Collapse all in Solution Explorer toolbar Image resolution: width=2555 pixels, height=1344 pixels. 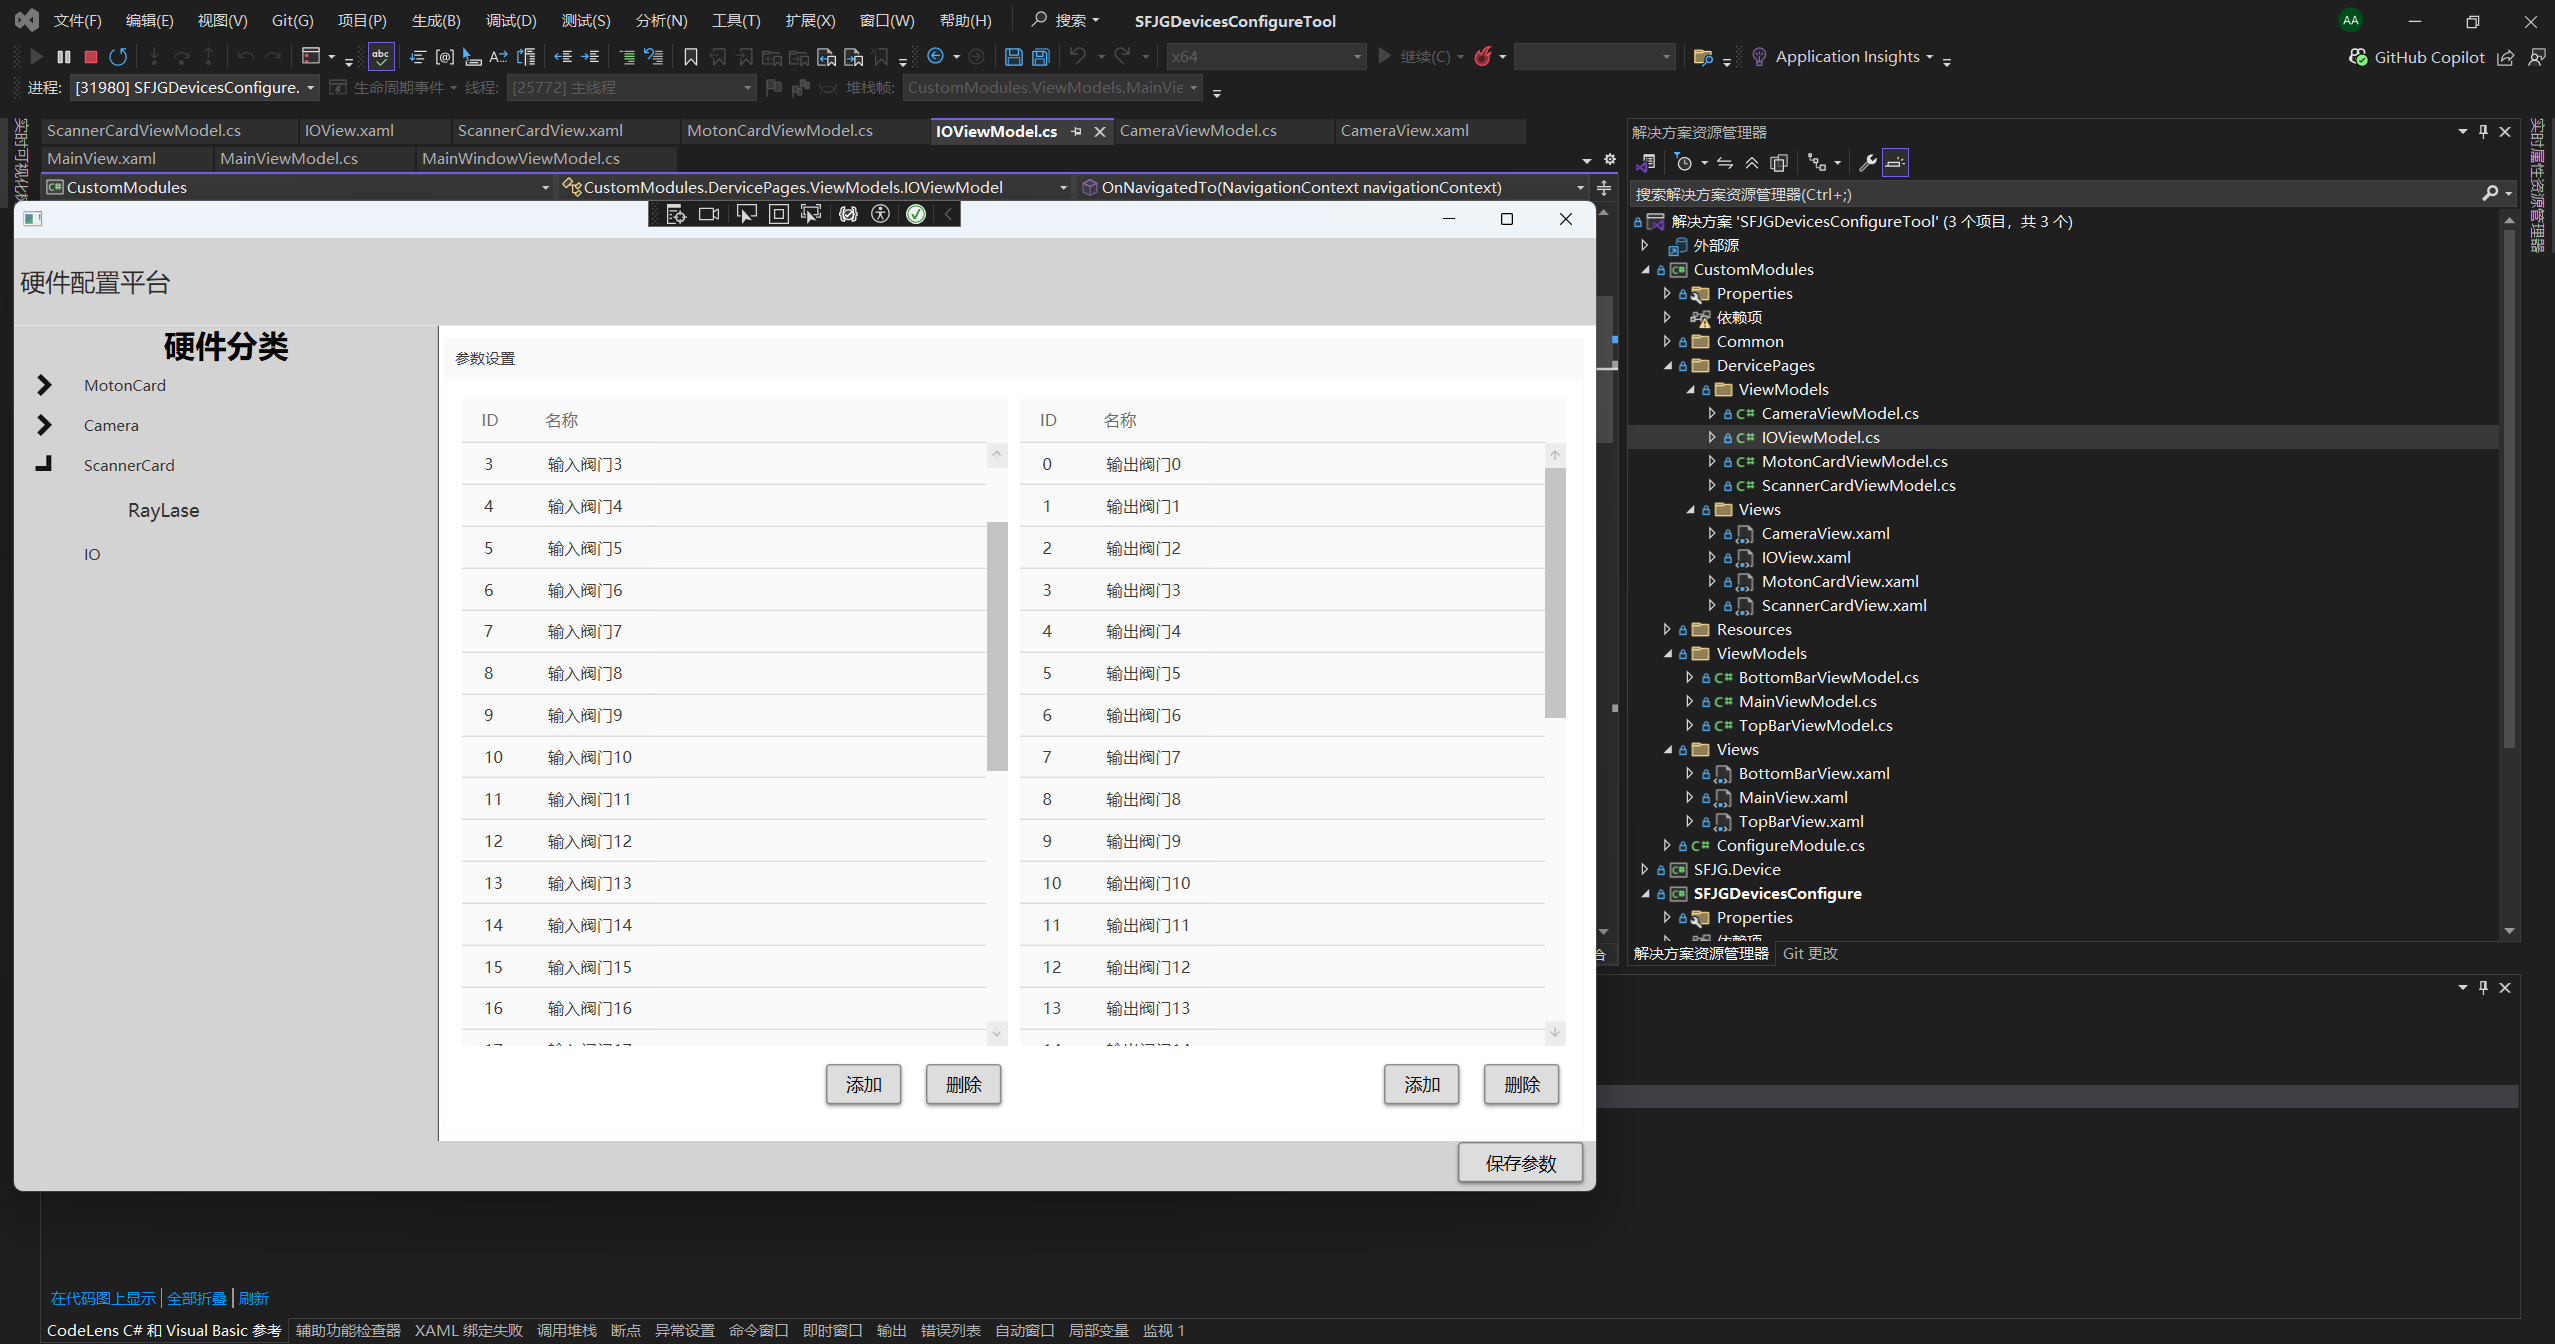[1752, 163]
